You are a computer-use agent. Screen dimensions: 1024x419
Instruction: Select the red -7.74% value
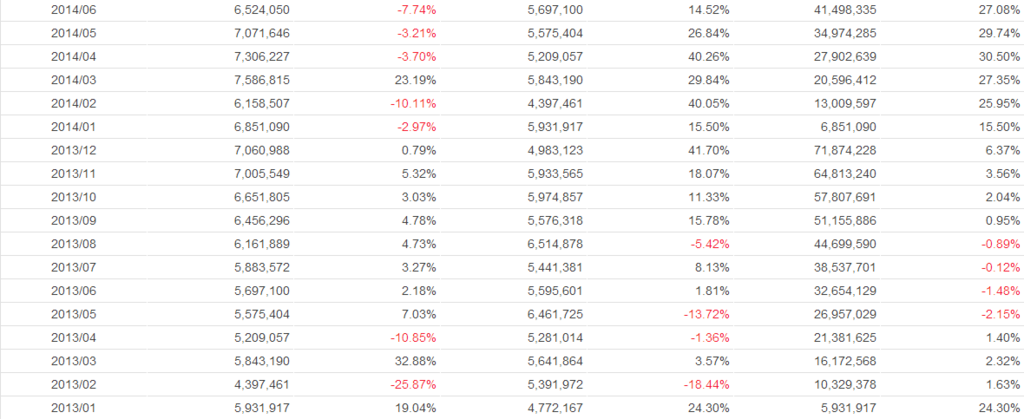pos(416,9)
